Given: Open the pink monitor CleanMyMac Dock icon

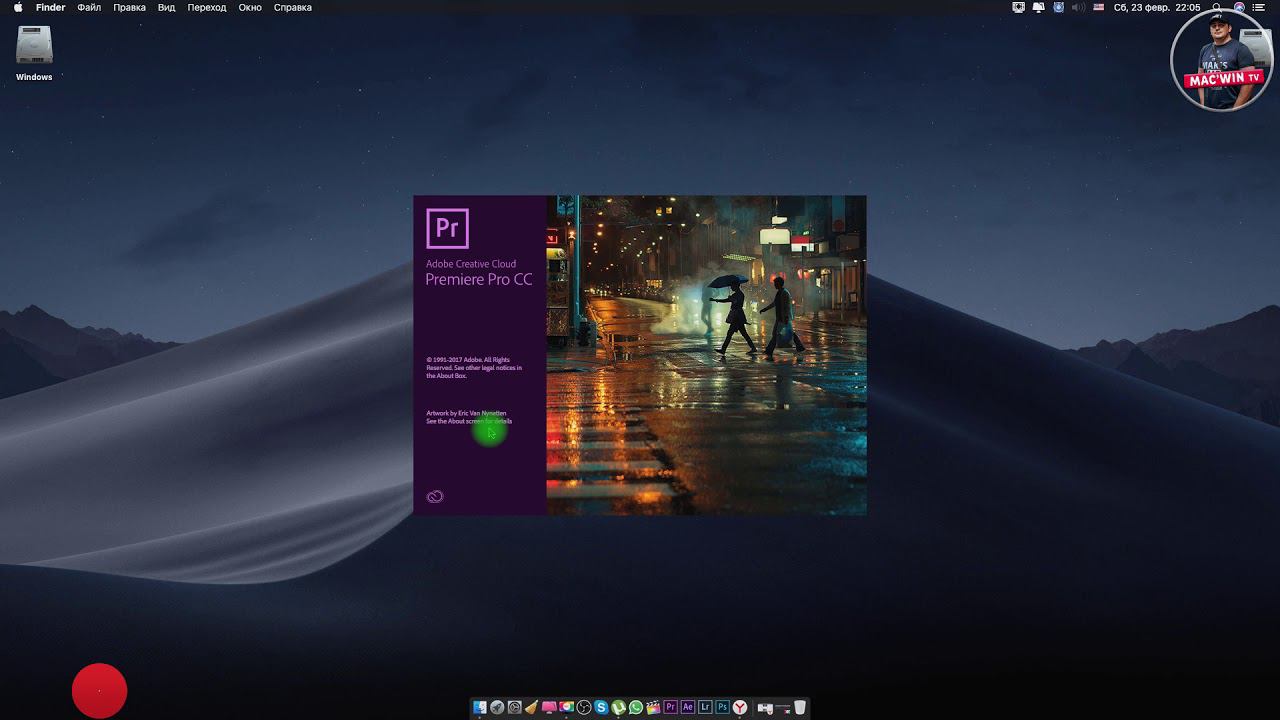Looking at the screenshot, I should coord(549,707).
